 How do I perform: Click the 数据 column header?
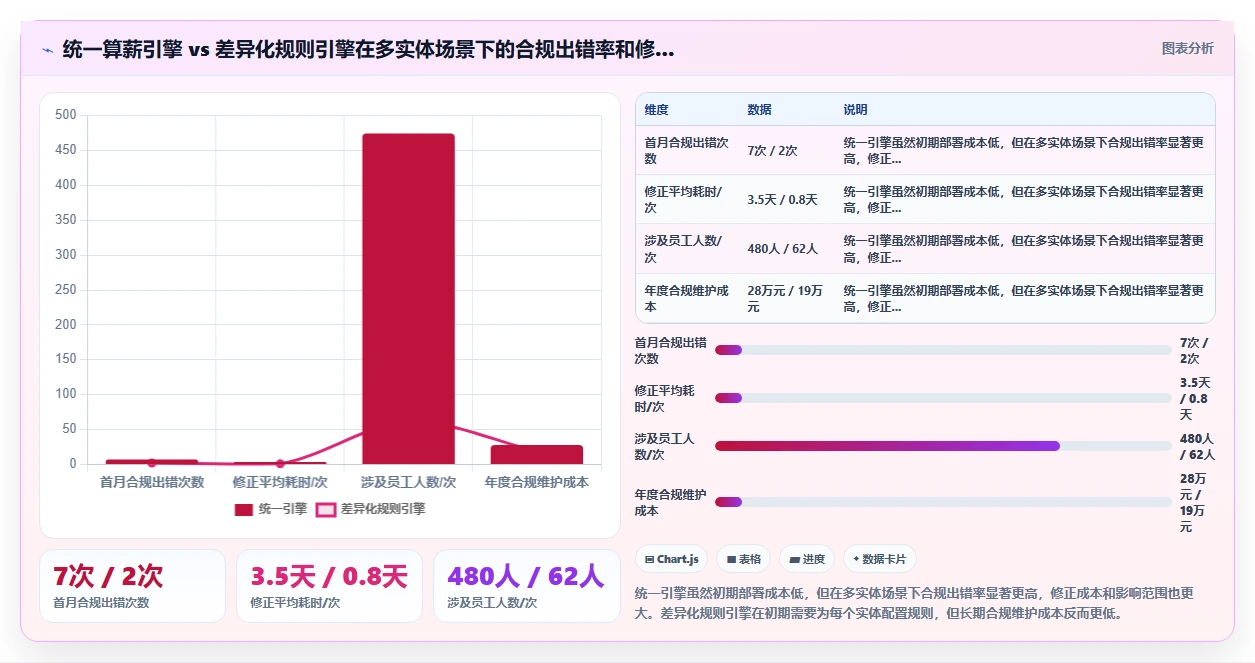pyautogui.click(x=759, y=110)
